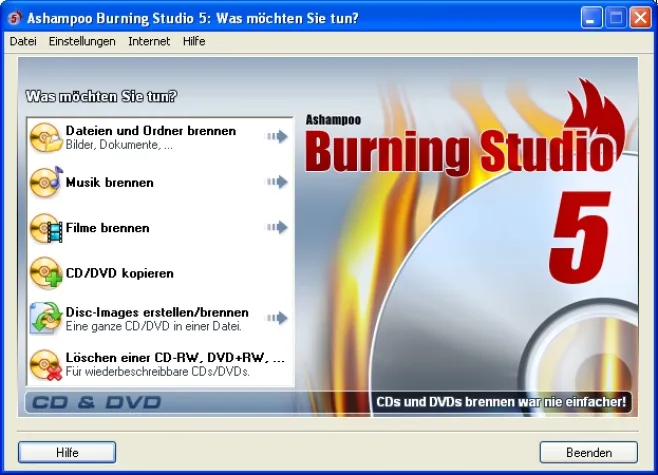Click subtitle Für wiederbeschreibbare CDs/DVDs
This screenshot has height=475, width=658.
(x=158, y=371)
